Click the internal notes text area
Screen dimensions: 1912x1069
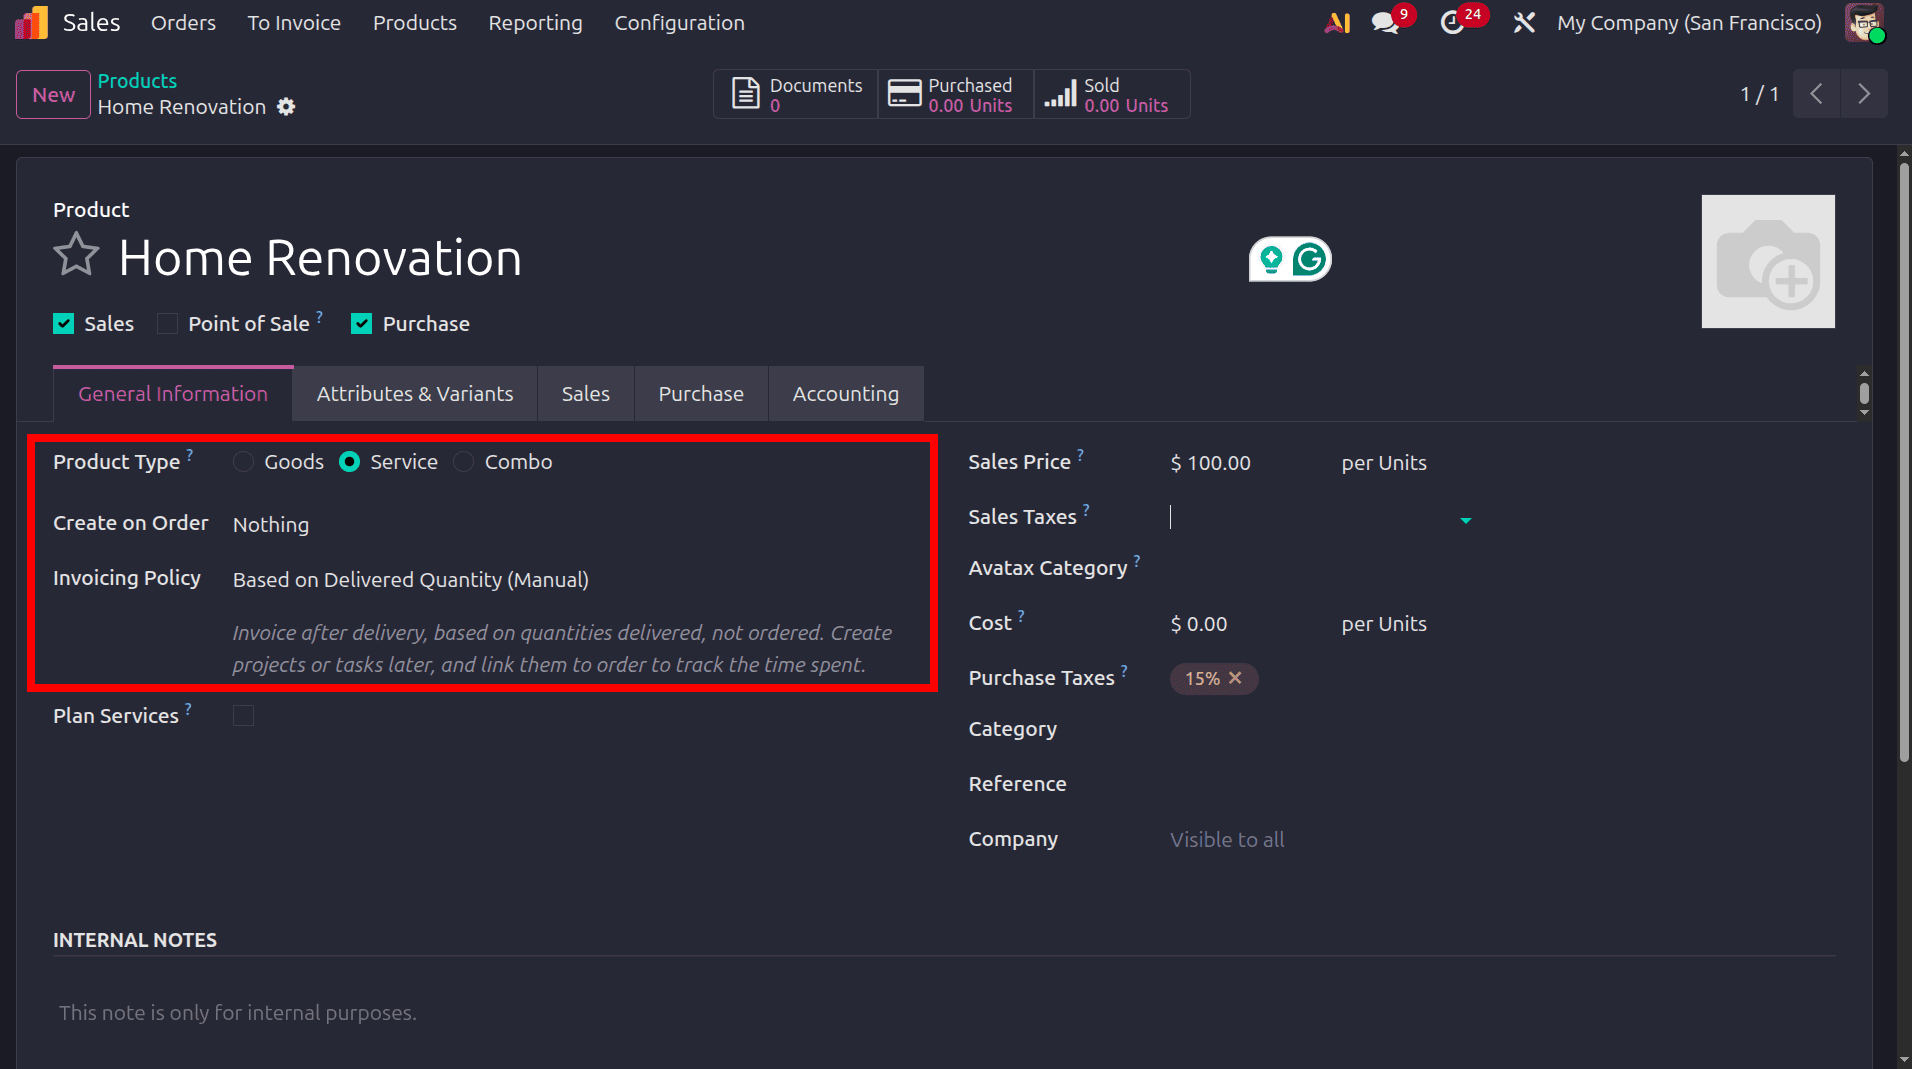point(944,1013)
